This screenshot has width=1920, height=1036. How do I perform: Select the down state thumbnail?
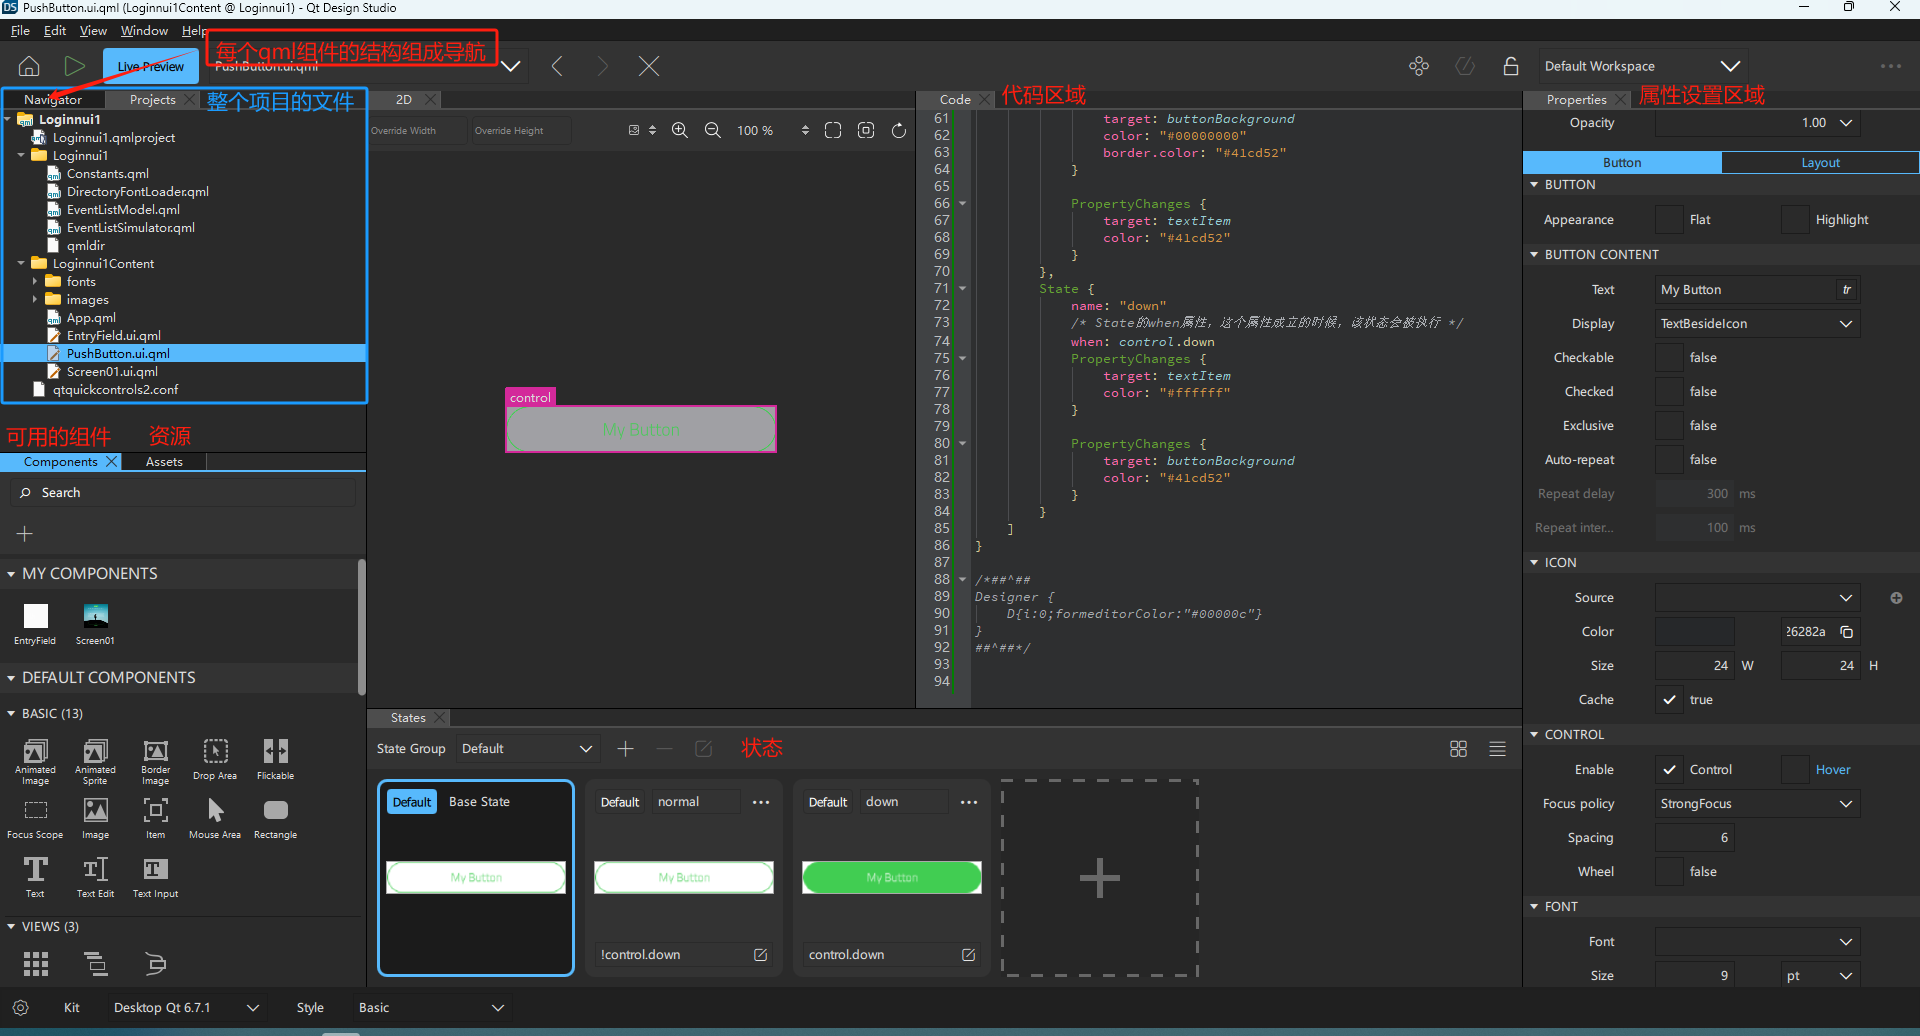point(892,878)
